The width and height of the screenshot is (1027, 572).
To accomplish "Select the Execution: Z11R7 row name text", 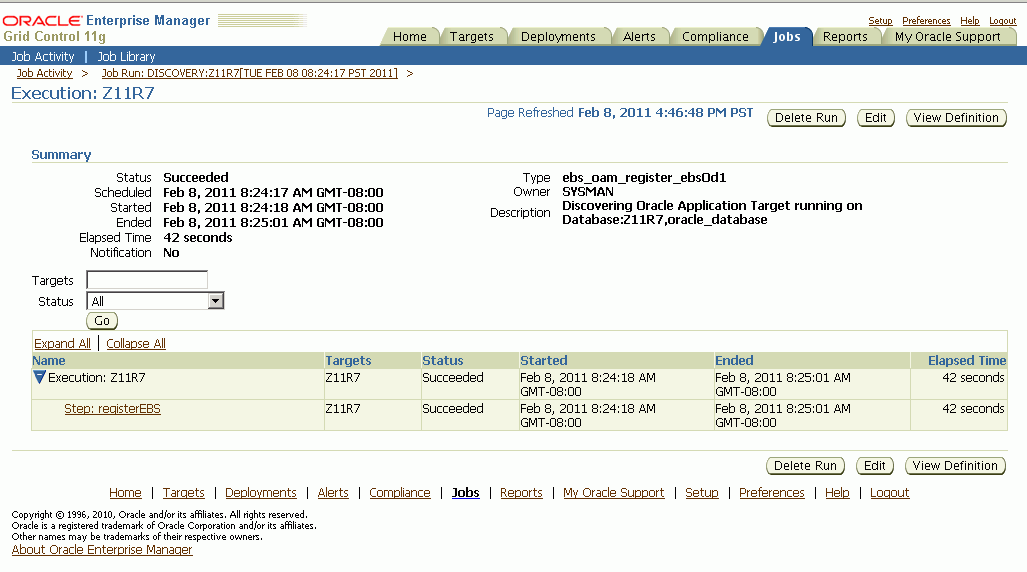I will (97, 377).
